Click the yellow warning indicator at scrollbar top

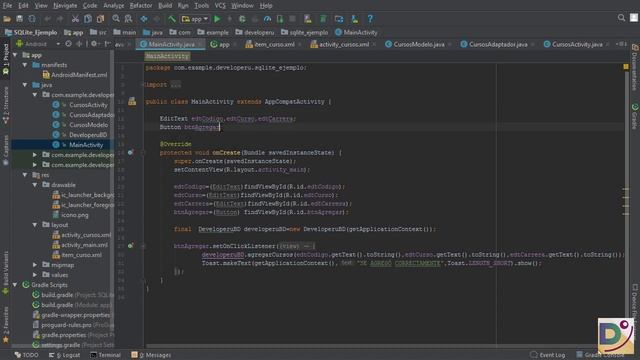click(x=626, y=67)
